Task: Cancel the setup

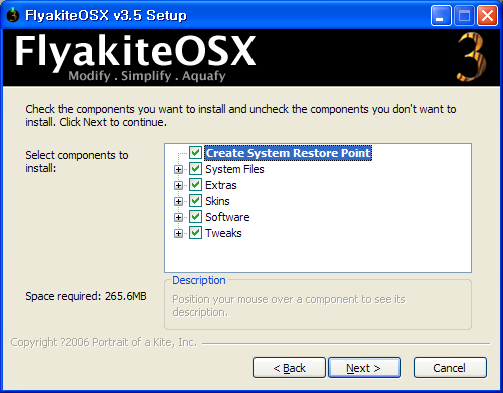Action: (x=450, y=368)
